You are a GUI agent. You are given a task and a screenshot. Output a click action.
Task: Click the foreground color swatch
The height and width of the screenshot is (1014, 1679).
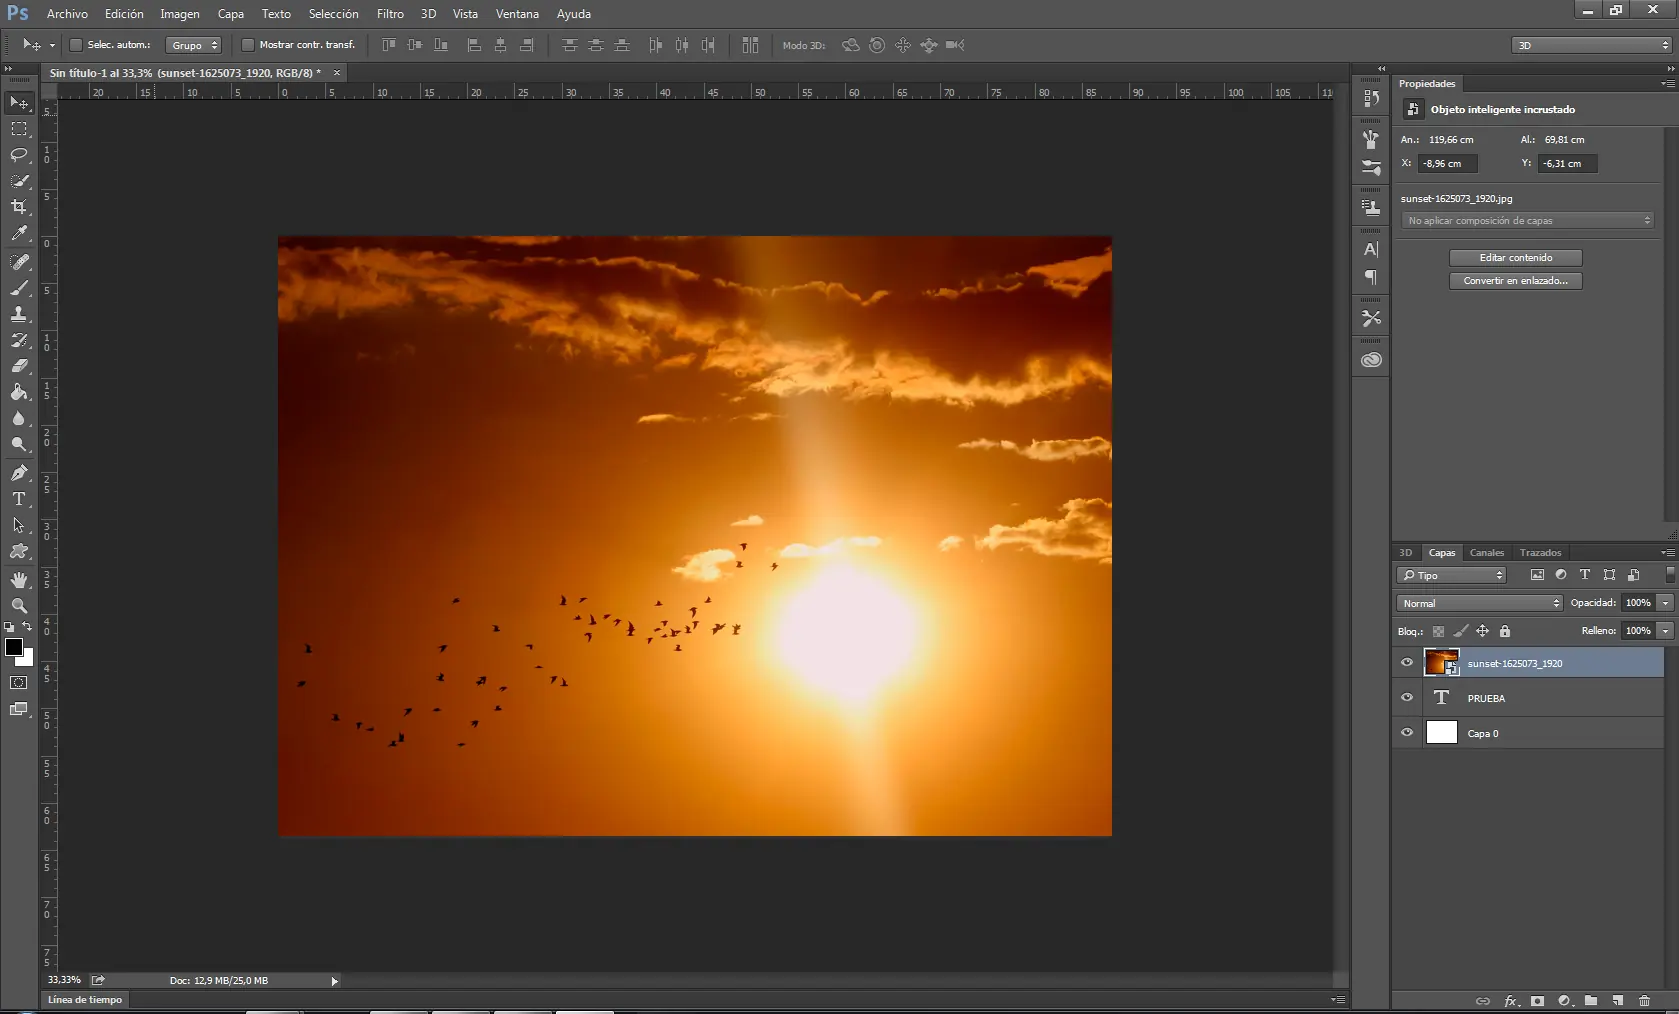(14, 647)
